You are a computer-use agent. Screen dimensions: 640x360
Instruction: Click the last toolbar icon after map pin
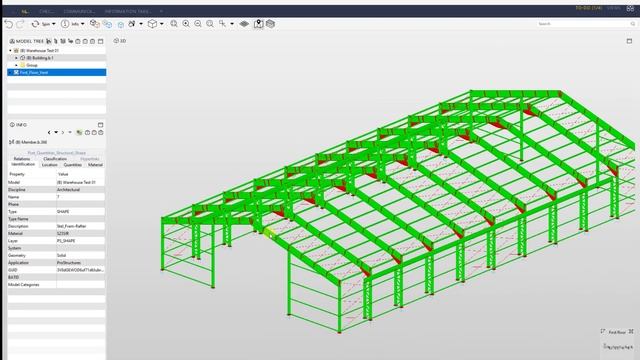point(270,24)
